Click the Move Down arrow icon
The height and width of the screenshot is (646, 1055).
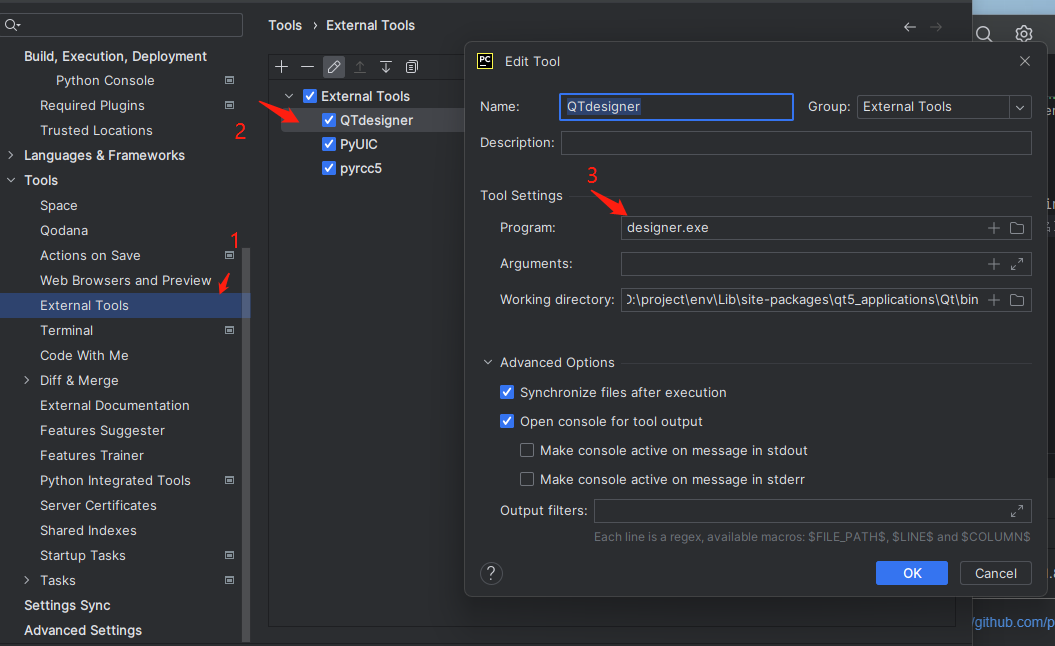[x=386, y=67]
